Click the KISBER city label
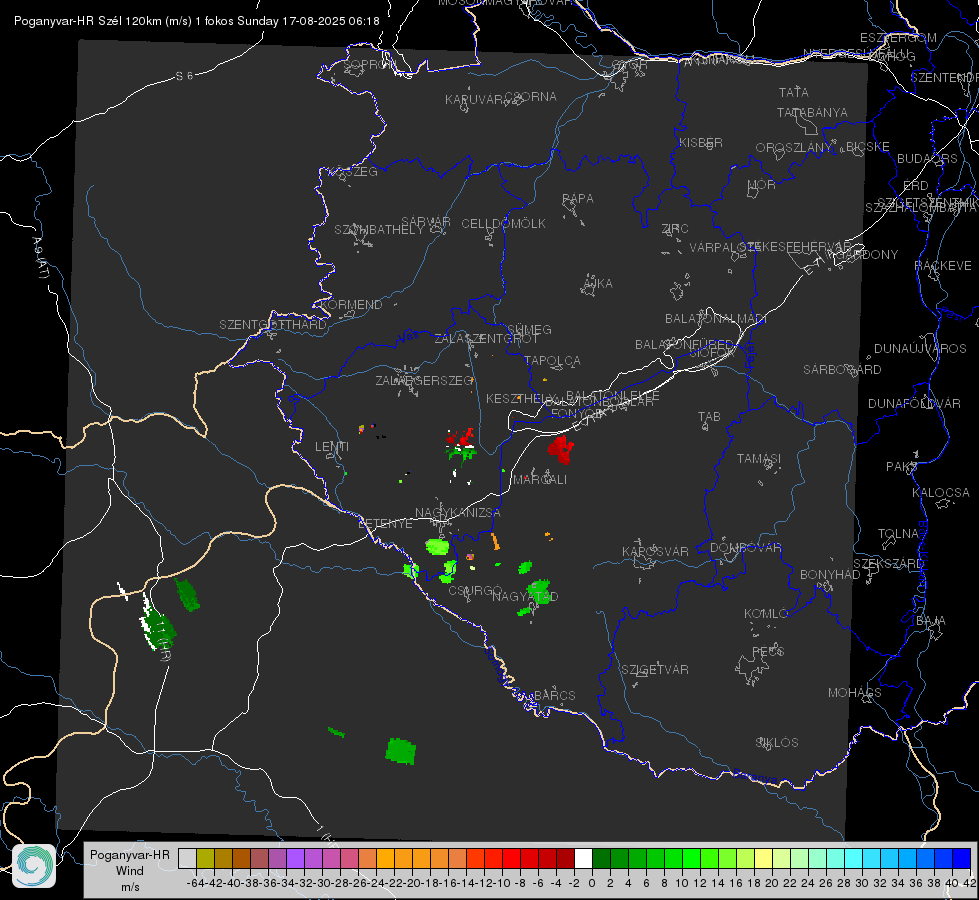This screenshot has height=900, width=979. coord(701,142)
